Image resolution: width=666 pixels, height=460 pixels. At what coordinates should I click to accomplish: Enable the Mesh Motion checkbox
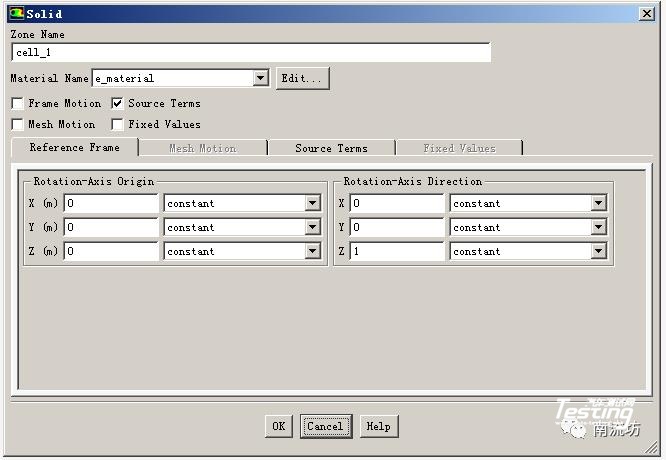pos(17,124)
